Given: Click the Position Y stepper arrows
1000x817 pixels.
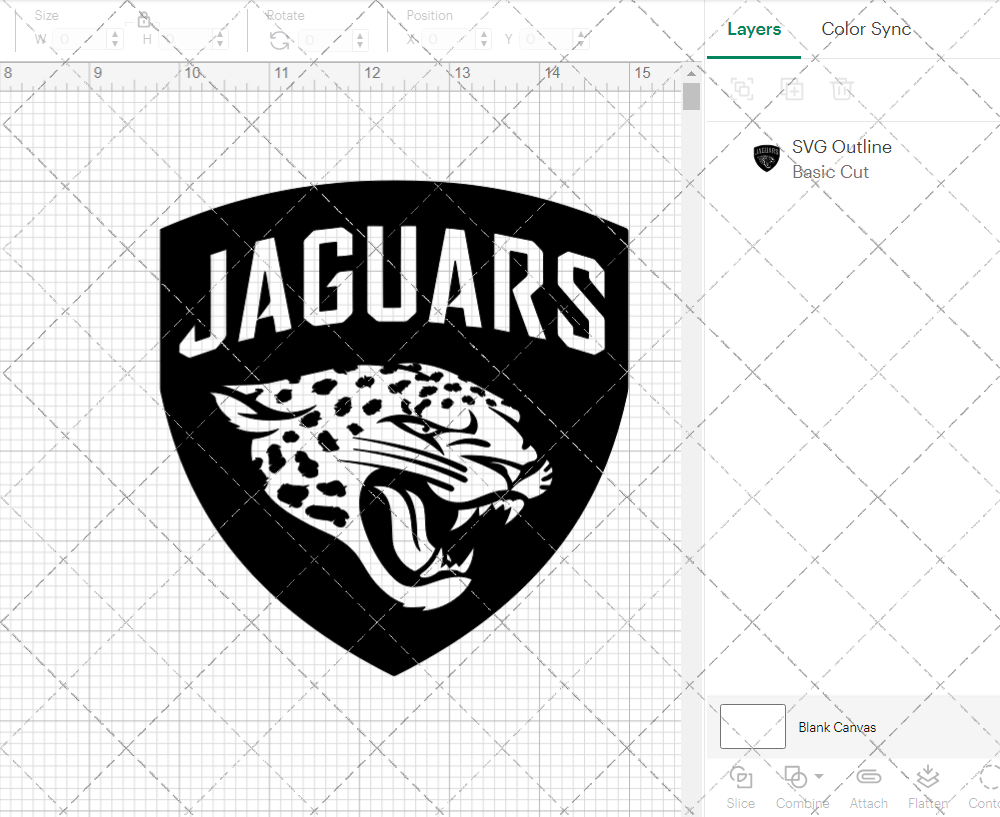Looking at the screenshot, I should tap(581, 40).
